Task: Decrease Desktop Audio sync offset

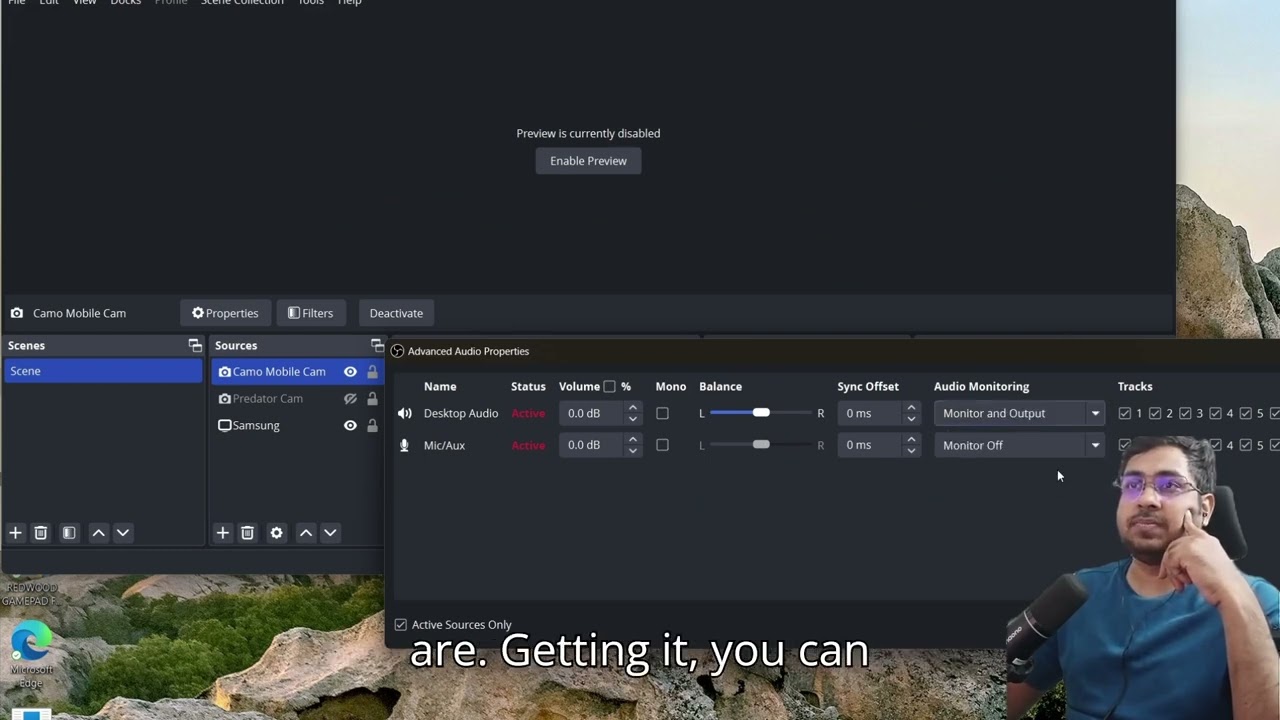Action: coord(911,419)
